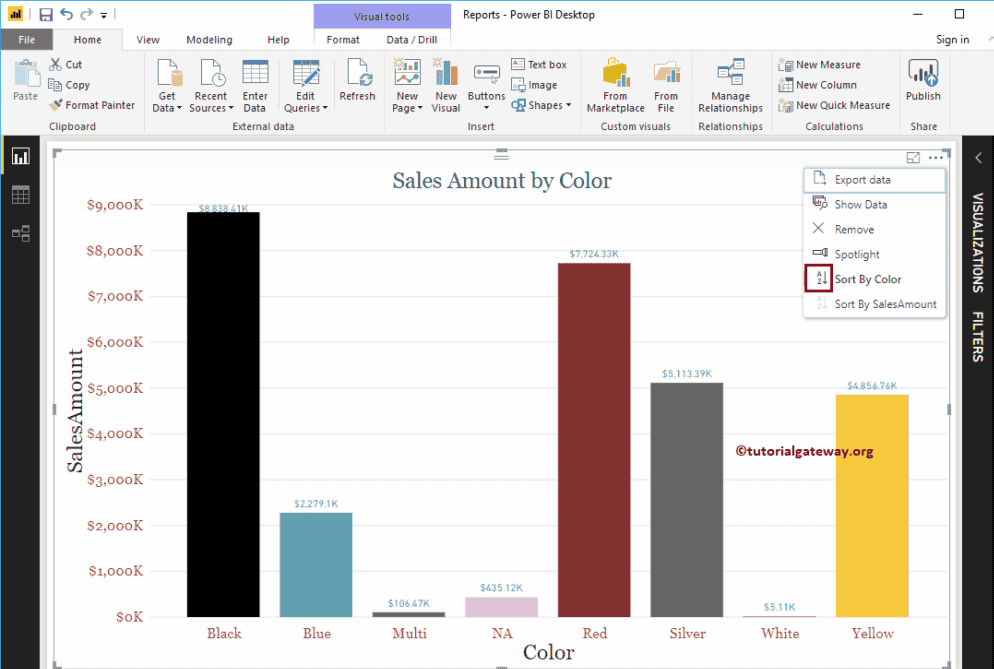Open the Get Data dropdown

click(167, 86)
